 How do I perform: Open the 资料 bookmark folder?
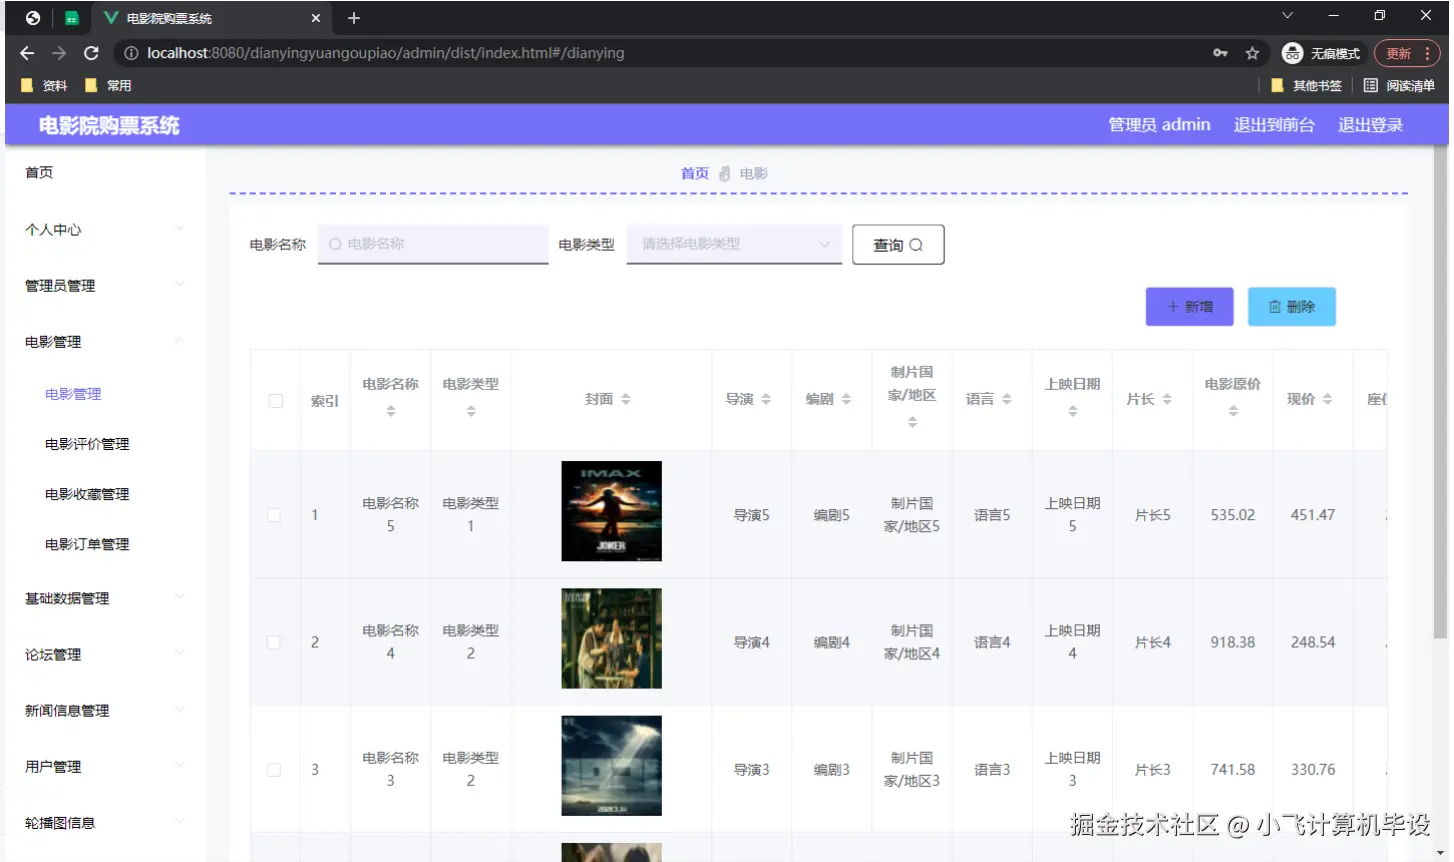click(44, 85)
